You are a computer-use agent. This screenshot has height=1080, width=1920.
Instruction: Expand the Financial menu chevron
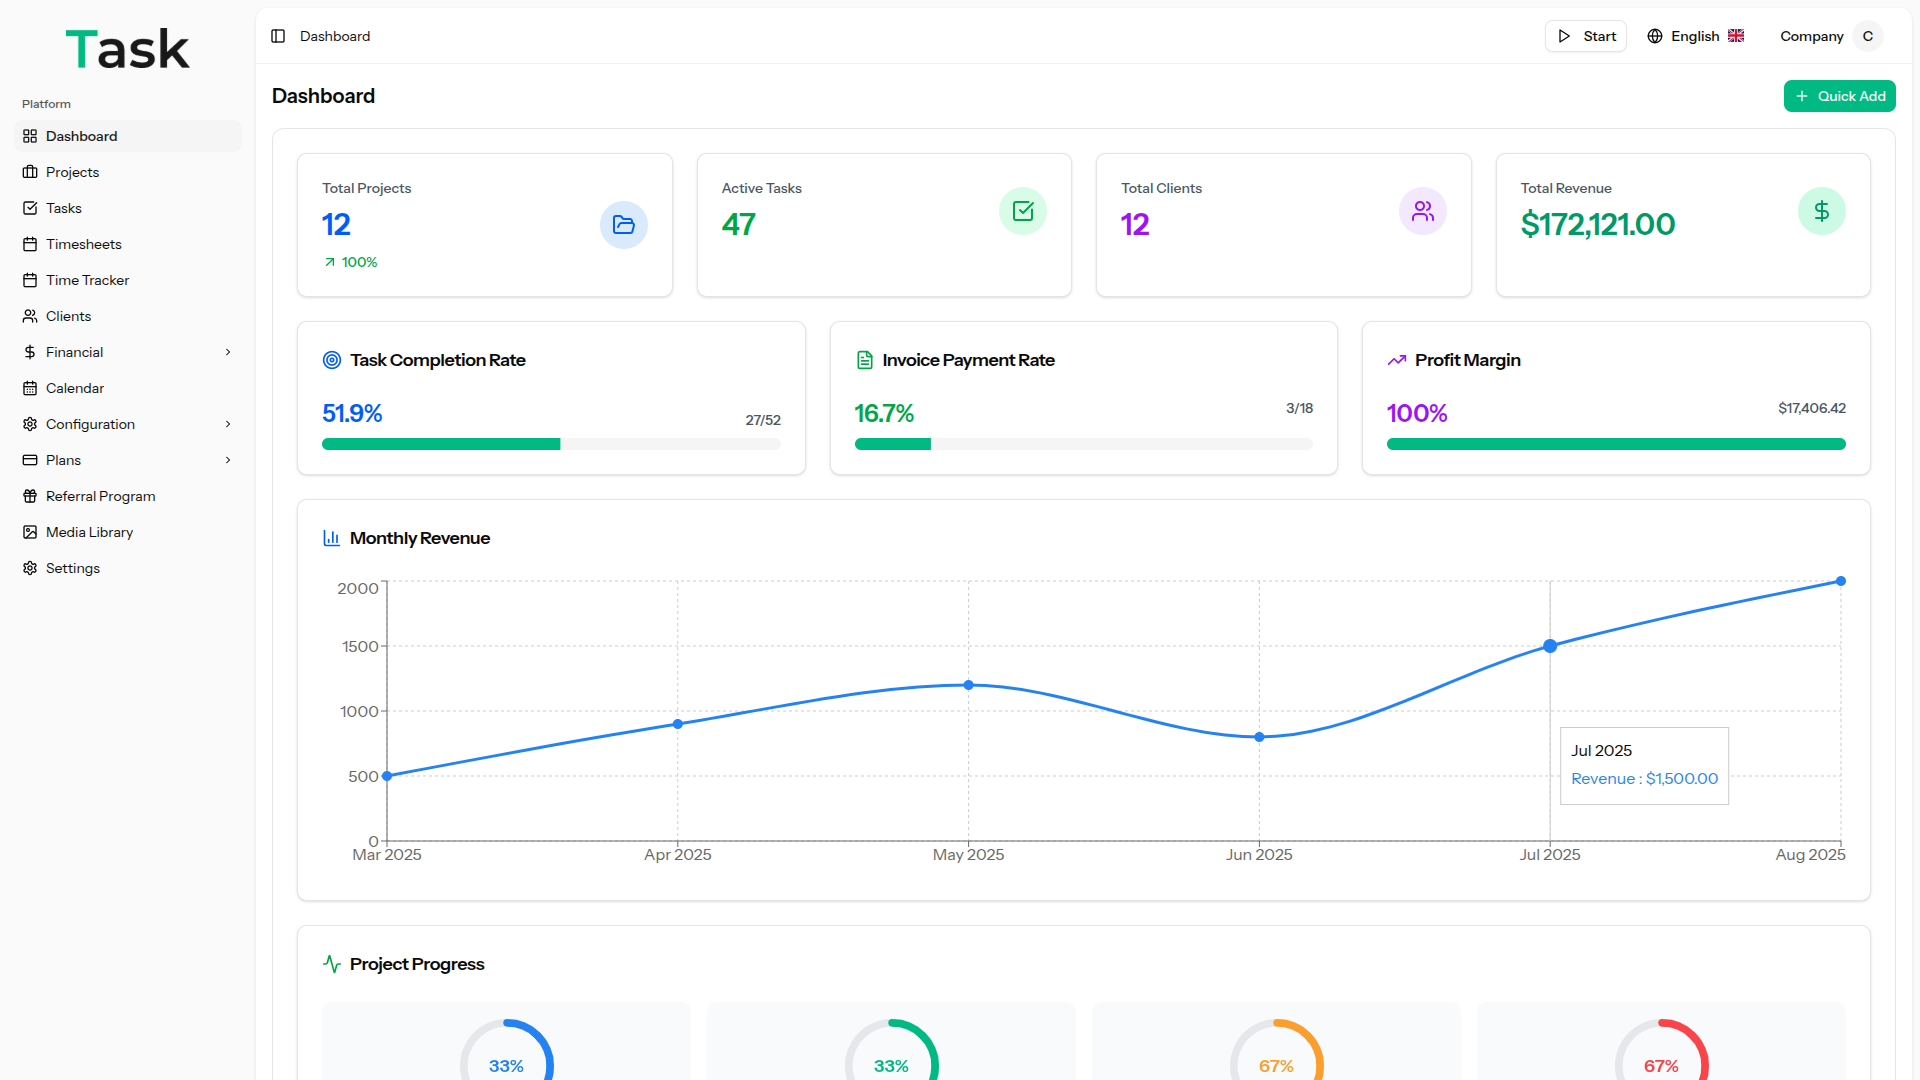click(228, 352)
